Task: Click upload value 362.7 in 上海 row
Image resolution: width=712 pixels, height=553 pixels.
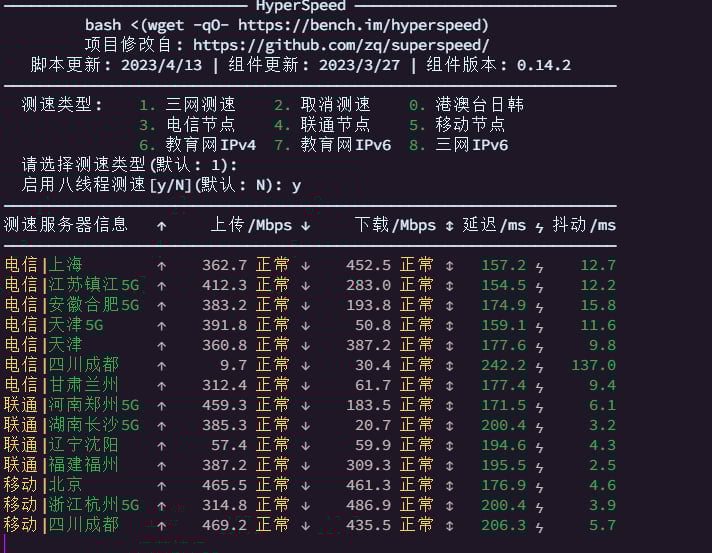Action: click(x=224, y=265)
